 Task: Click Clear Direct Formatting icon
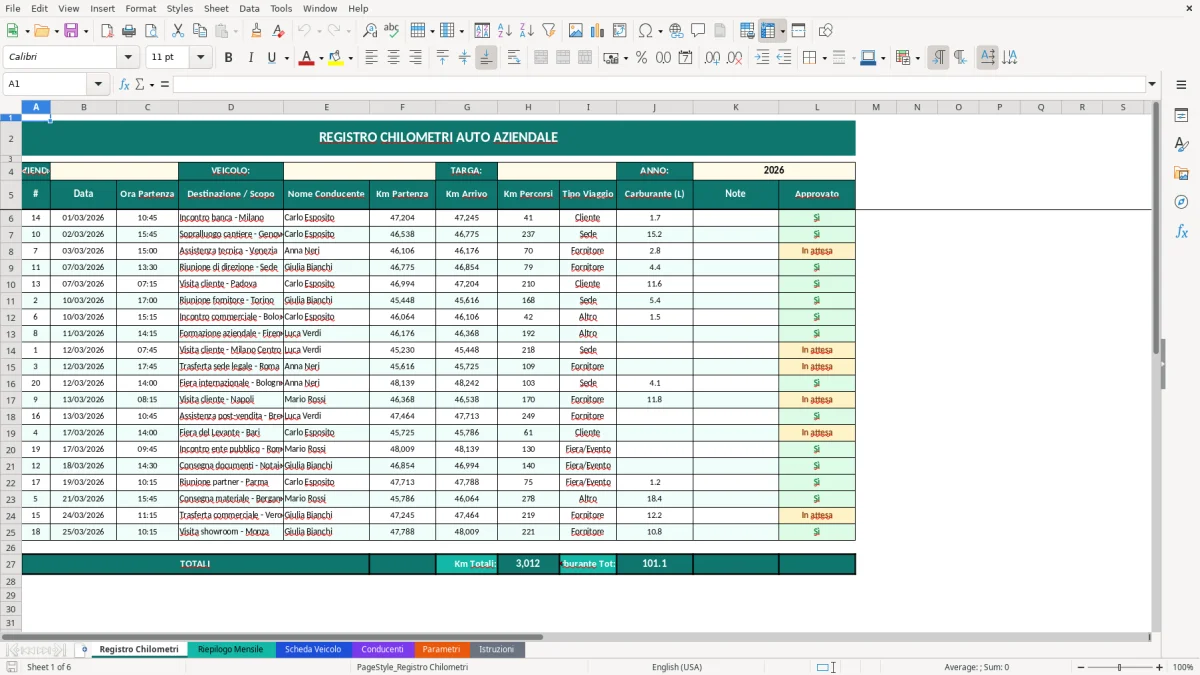pos(277,31)
